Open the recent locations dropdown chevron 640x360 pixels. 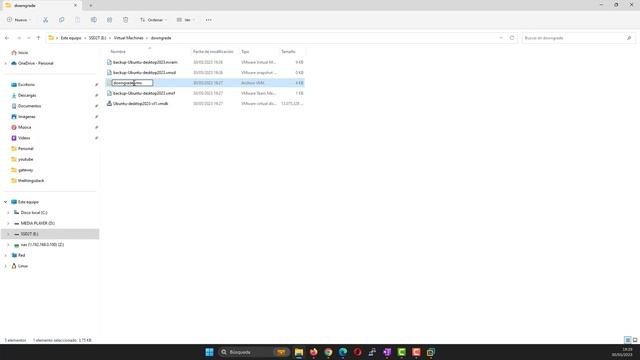[29, 38]
